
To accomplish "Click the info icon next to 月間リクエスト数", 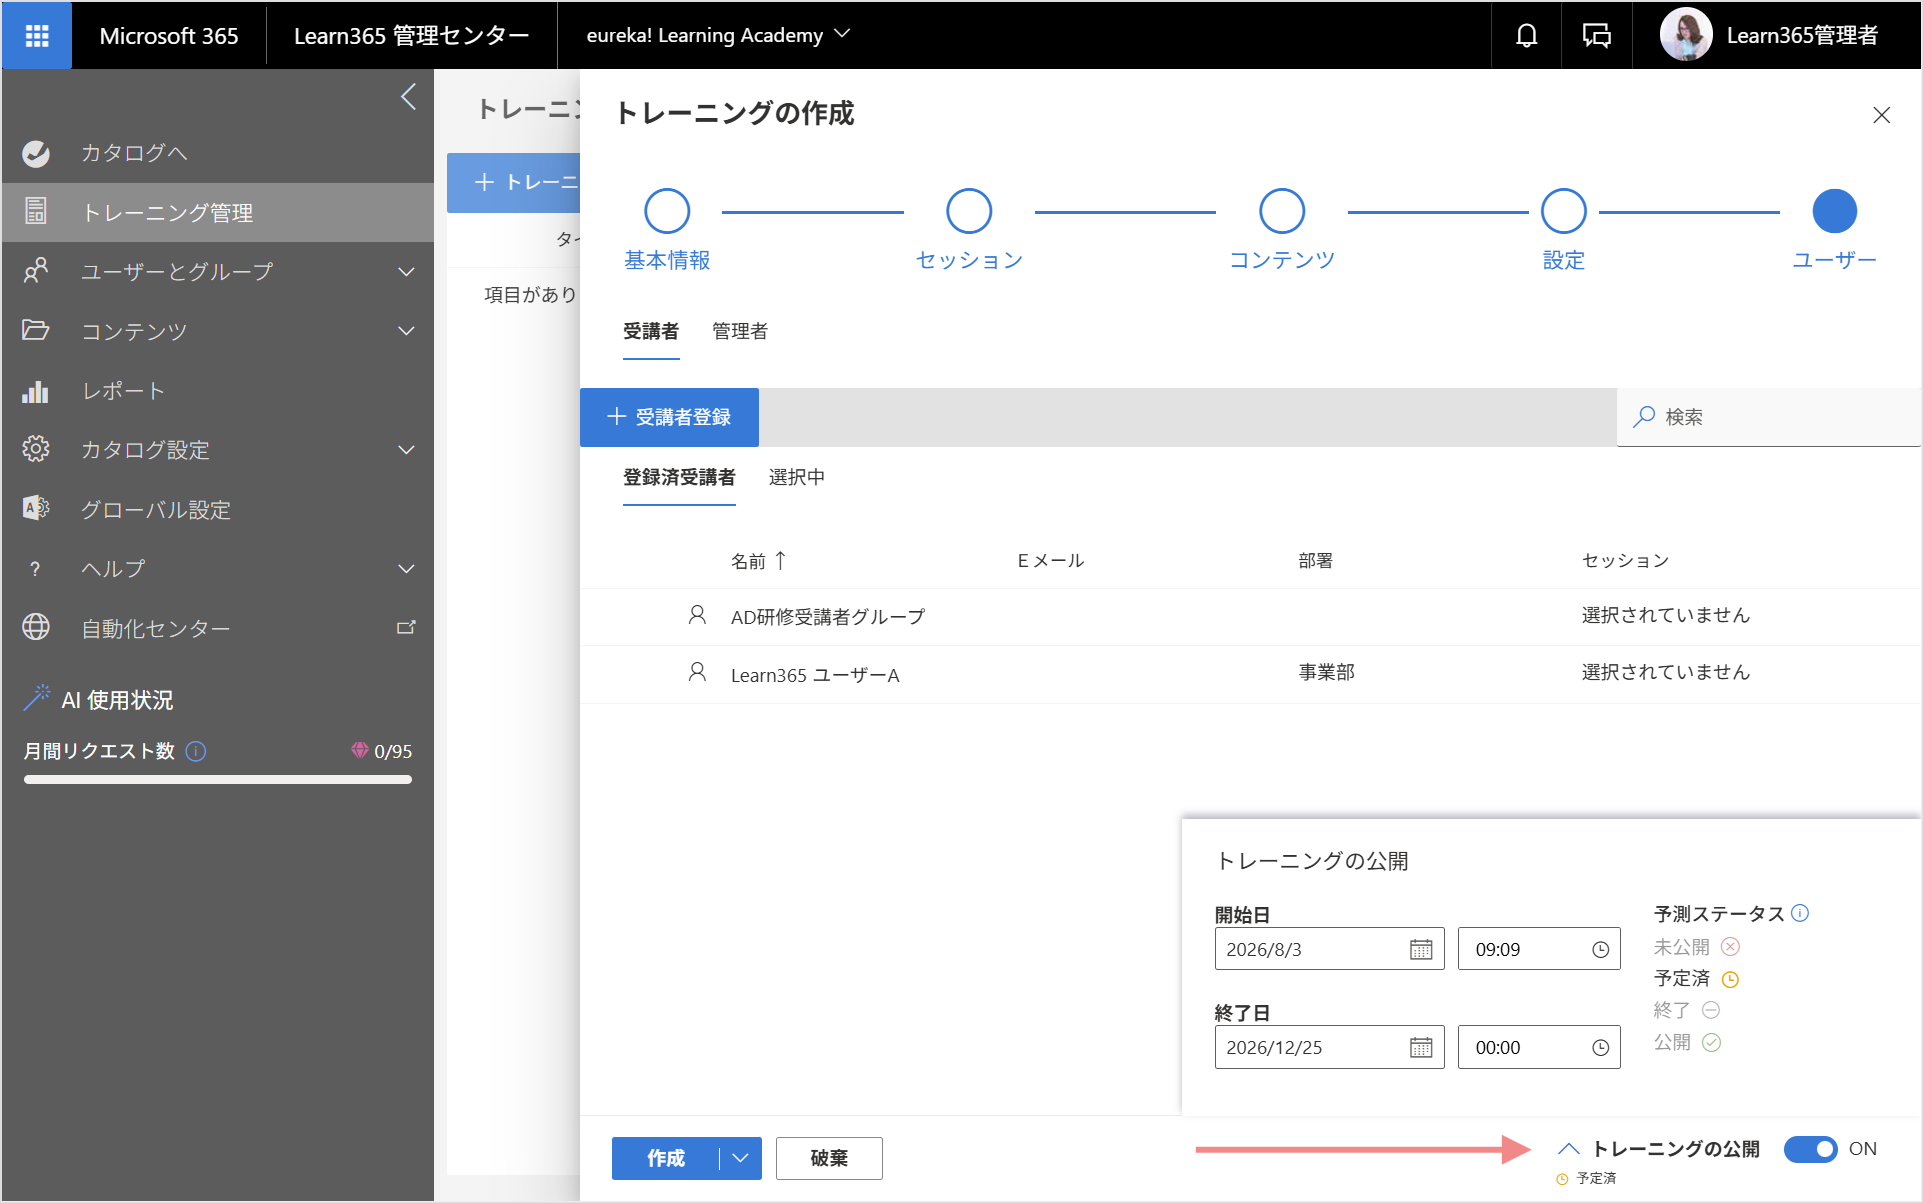I will (196, 751).
